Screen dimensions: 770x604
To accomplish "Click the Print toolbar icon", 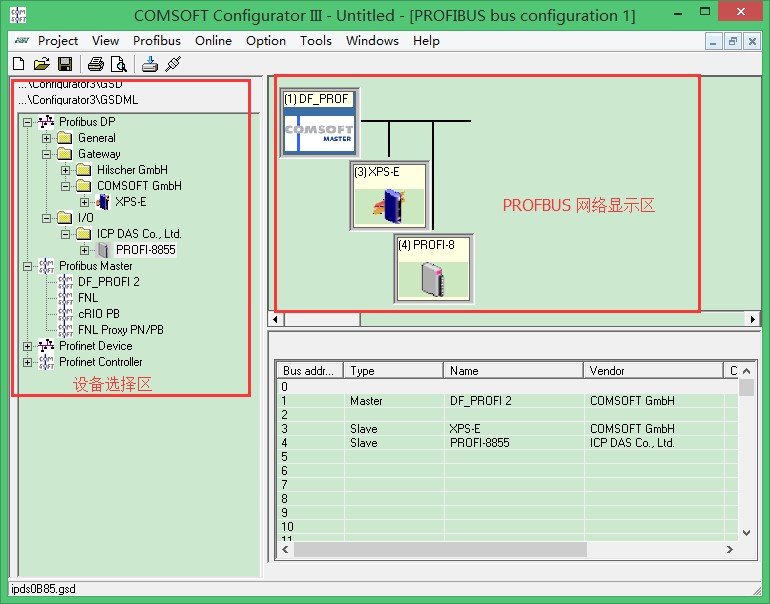I will (x=96, y=64).
